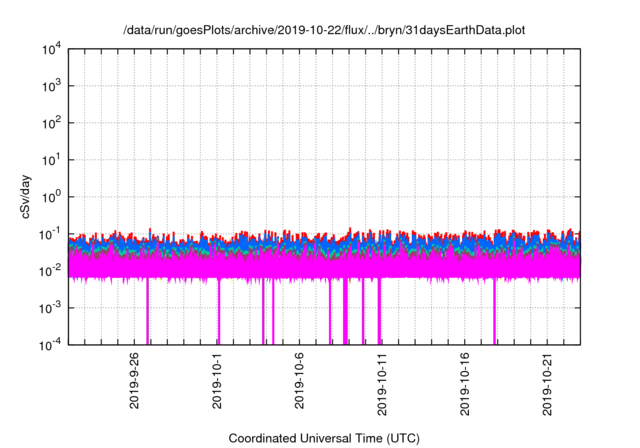This screenshot has width=640, height=448.
Task: Click the magenta dropout spike at 2019-10-1
Action: pos(219,311)
